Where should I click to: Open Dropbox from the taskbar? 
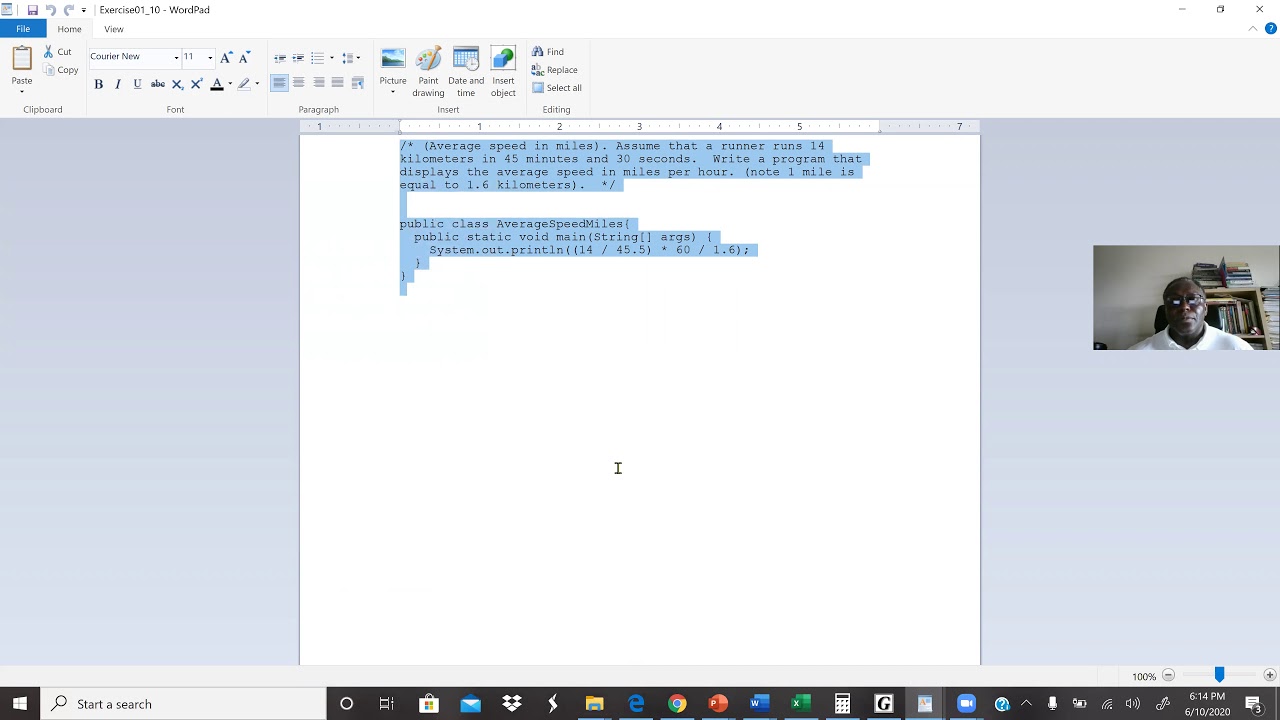(512, 704)
